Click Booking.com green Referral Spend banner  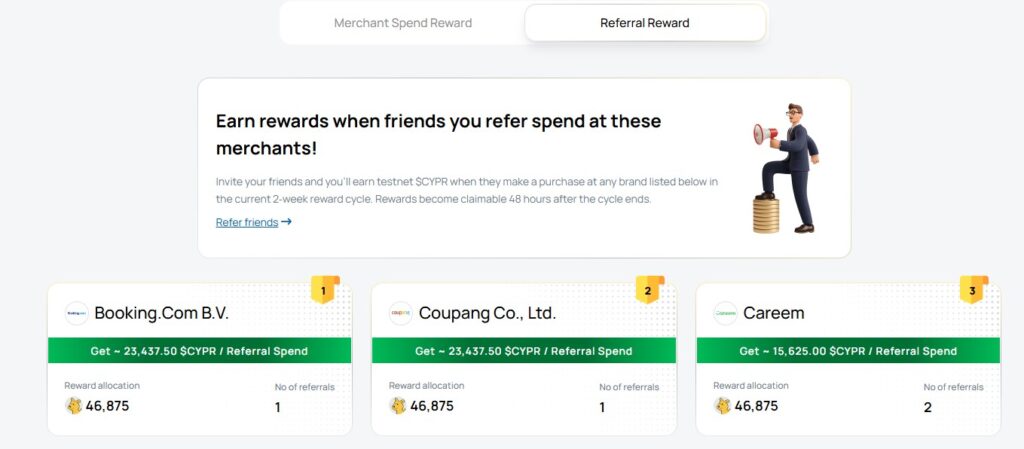199,351
